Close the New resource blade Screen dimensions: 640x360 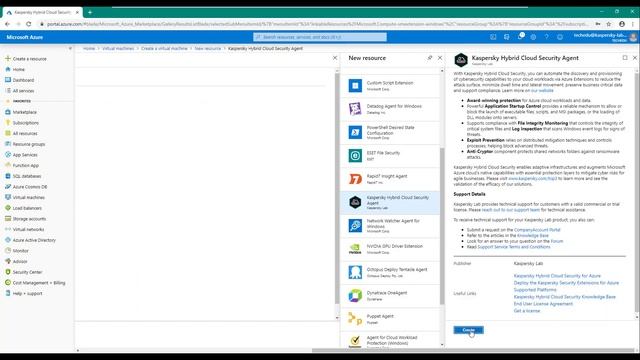(440, 58)
